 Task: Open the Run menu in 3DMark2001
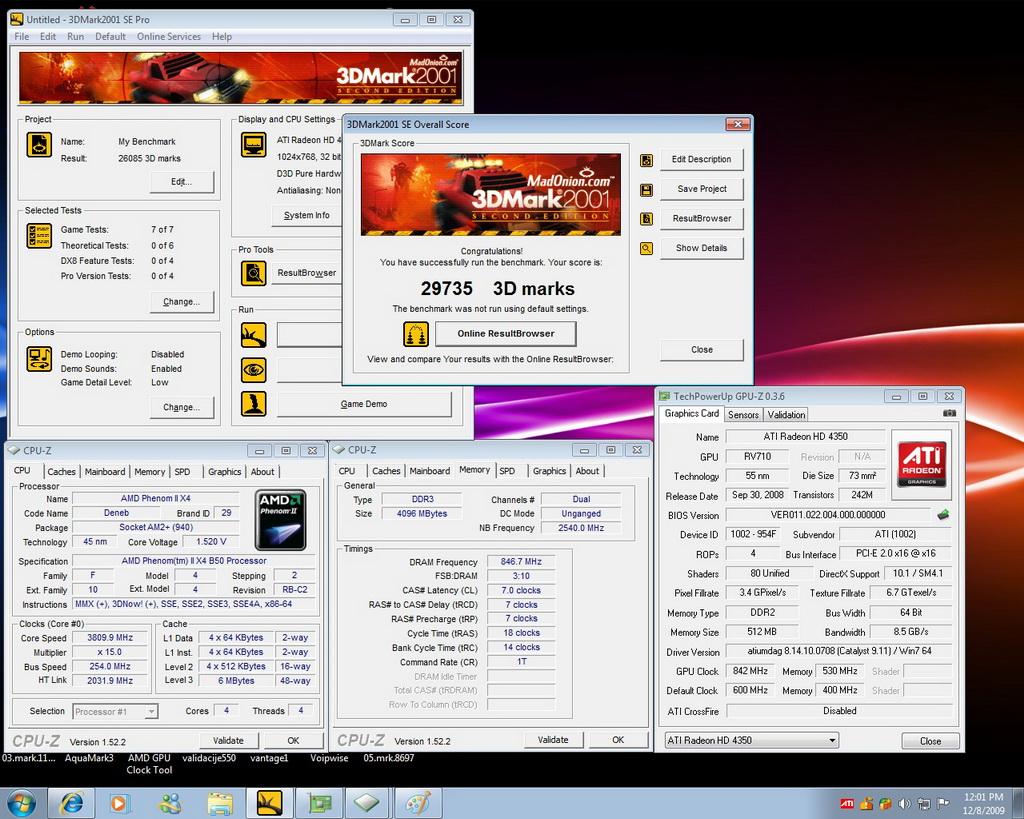click(75, 37)
